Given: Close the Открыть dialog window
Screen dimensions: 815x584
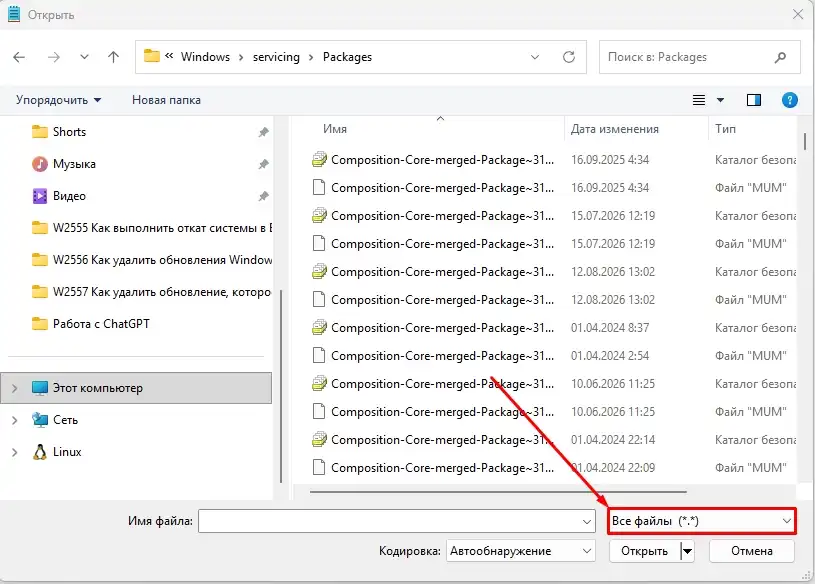Looking at the screenshot, I should point(798,15).
